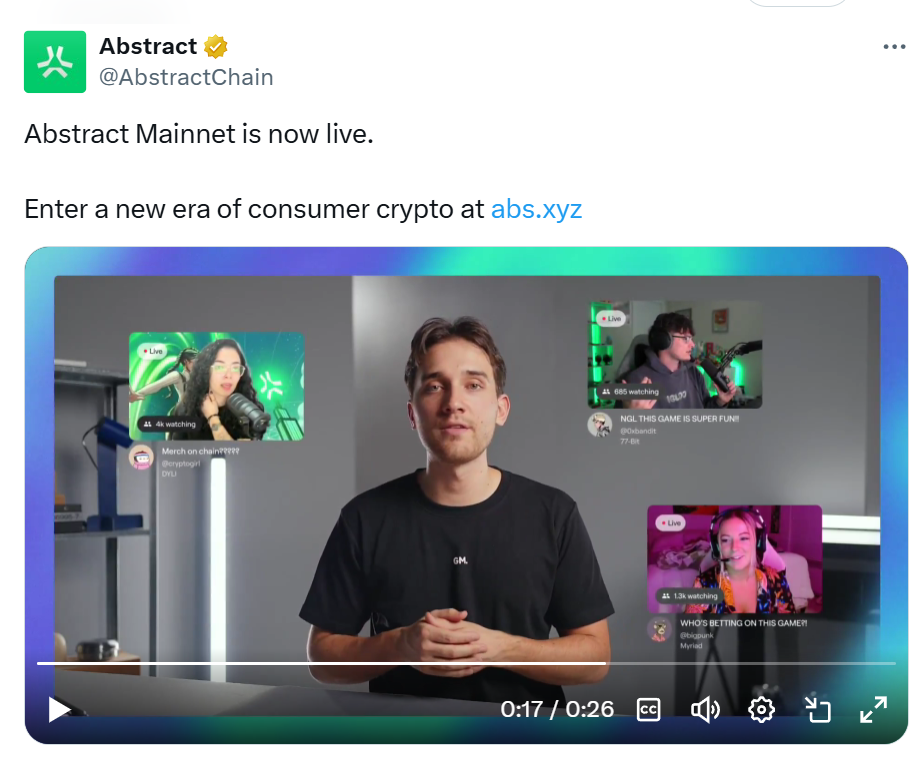Toggle closed captions on the video
This screenshot has height=757, width=917.
click(x=648, y=710)
